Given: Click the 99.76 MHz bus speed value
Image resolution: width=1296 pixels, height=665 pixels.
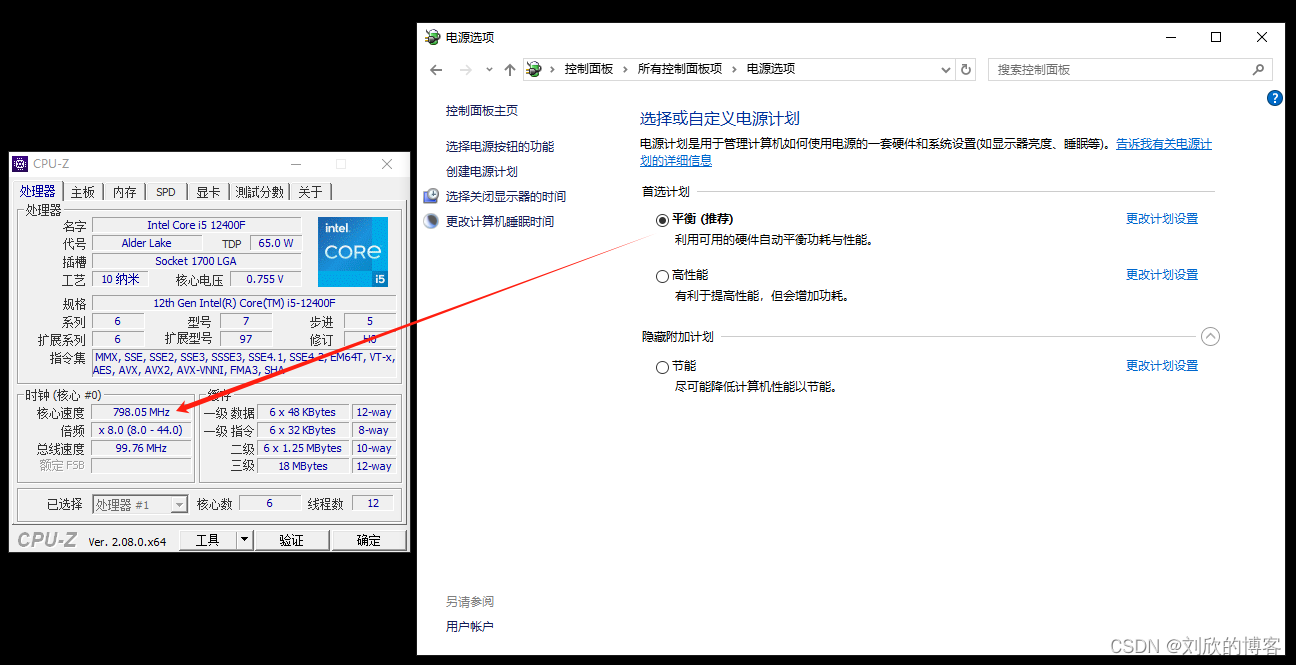Looking at the screenshot, I should 141,448.
